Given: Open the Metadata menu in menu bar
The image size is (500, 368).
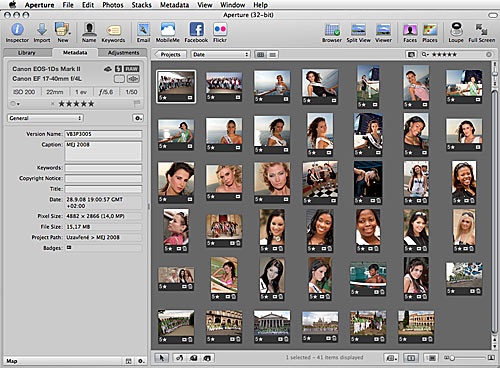Looking at the screenshot, I should point(174,5).
